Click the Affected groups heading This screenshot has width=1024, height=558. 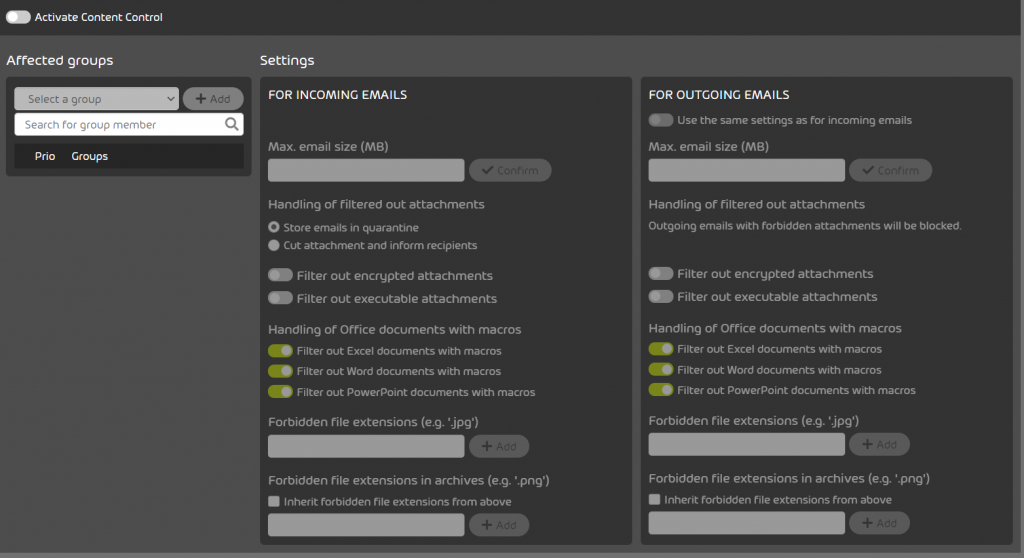(59, 61)
